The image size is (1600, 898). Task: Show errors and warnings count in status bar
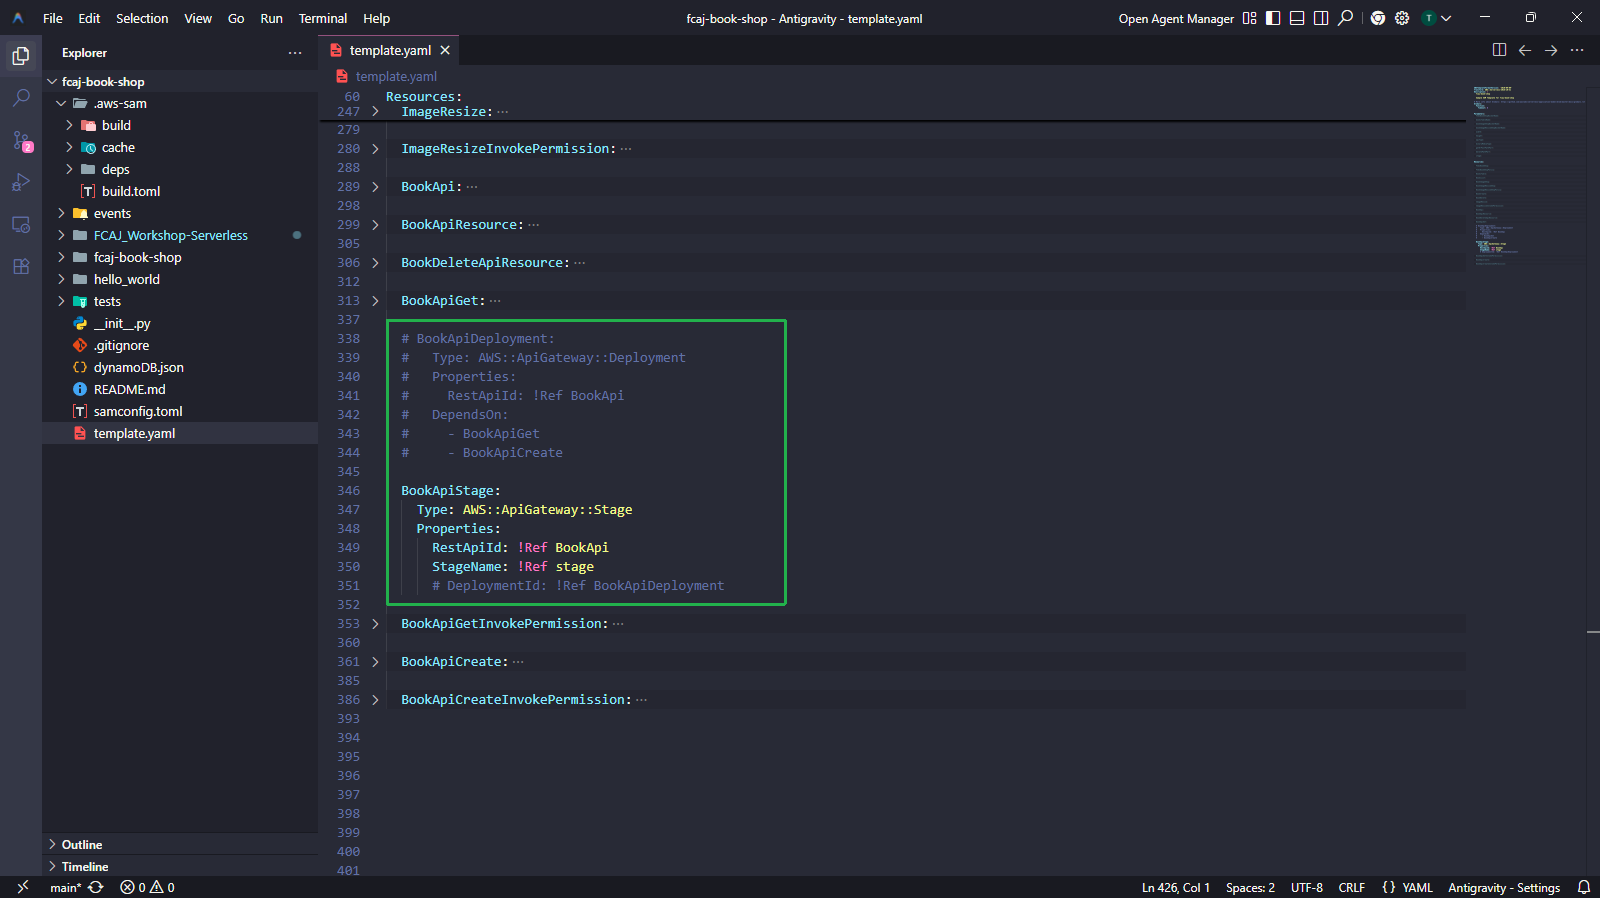click(x=147, y=887)
